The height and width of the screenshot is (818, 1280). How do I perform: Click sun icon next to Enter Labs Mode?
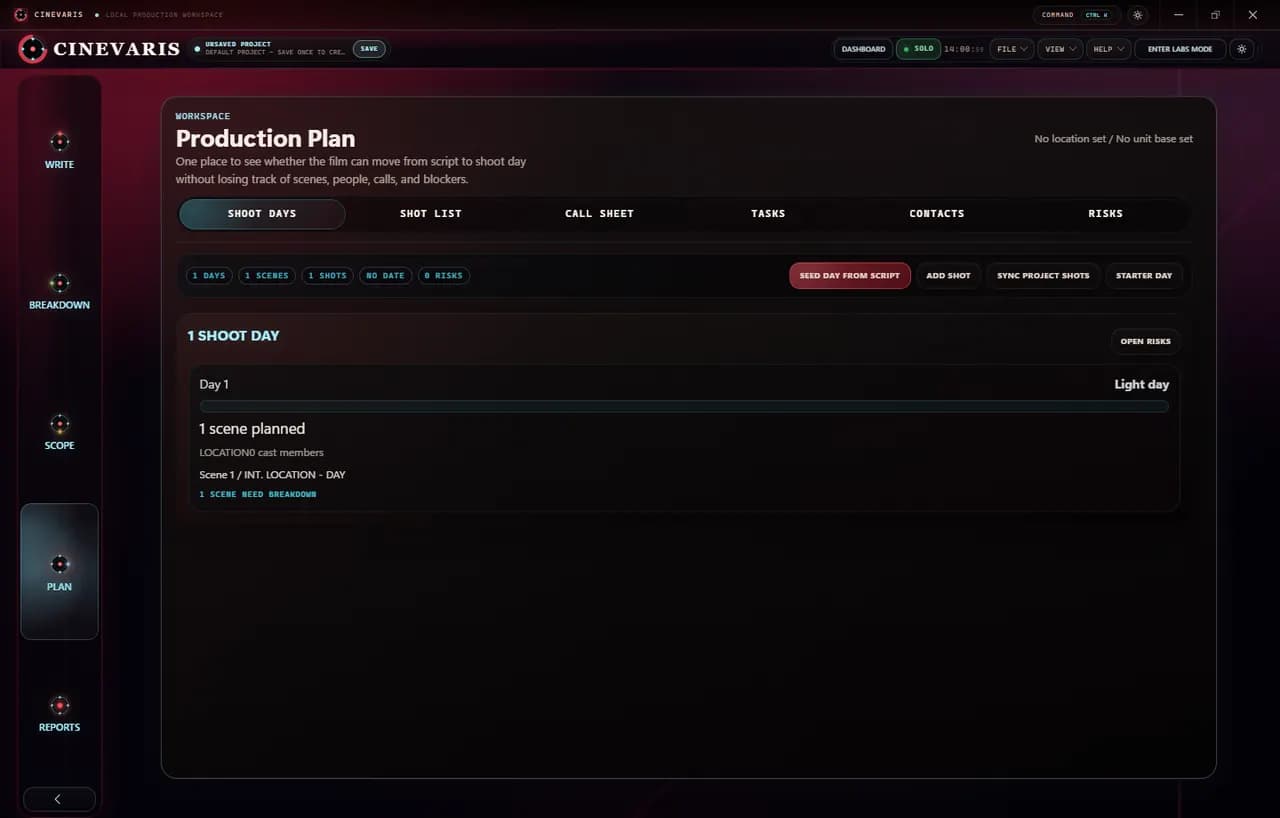point(1242,49)
